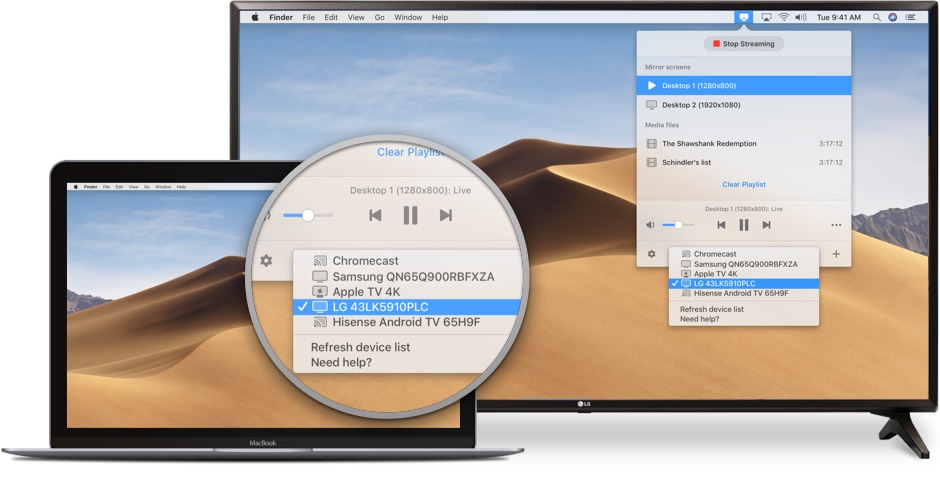Open the blue JustStream icon in TV menu bar

click(x=743, y=17)
